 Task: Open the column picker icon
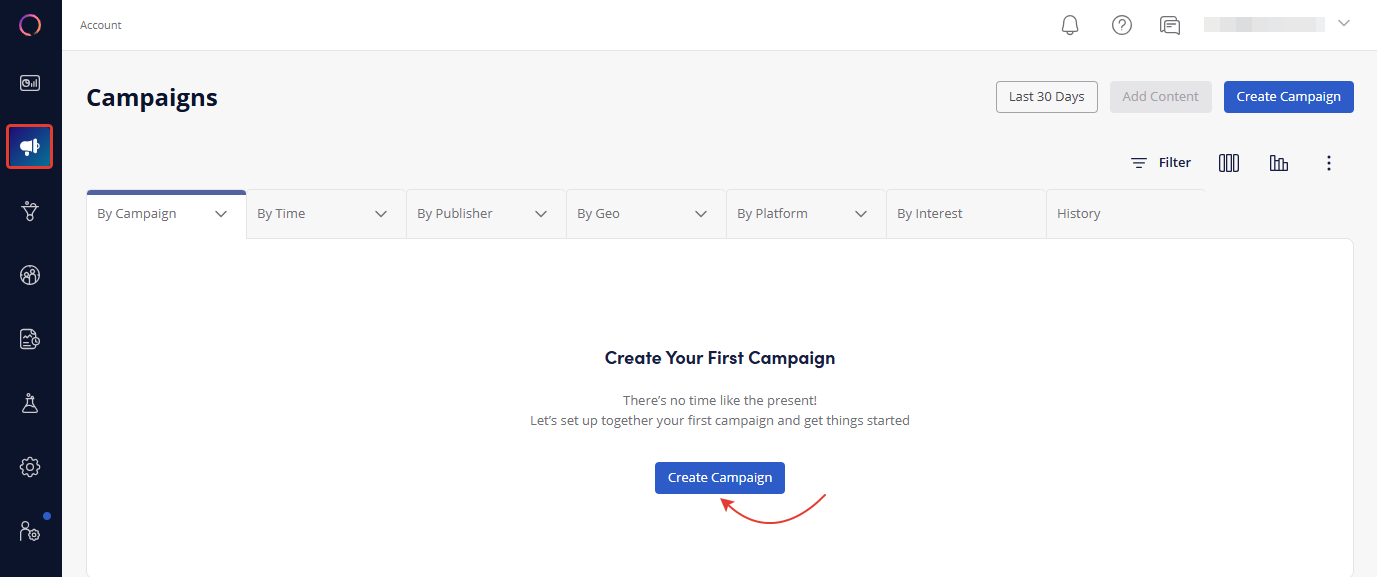coord(1229,163)
